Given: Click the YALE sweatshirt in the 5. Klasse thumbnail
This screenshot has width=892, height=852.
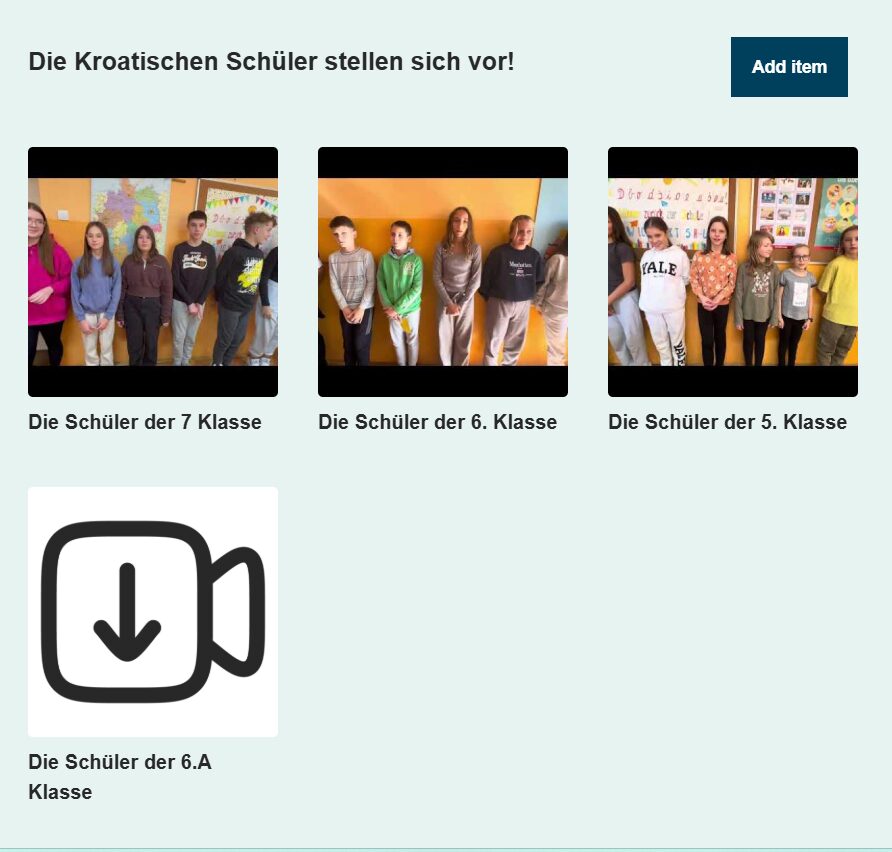Looking at the screenshot, I should pos(663,279).
